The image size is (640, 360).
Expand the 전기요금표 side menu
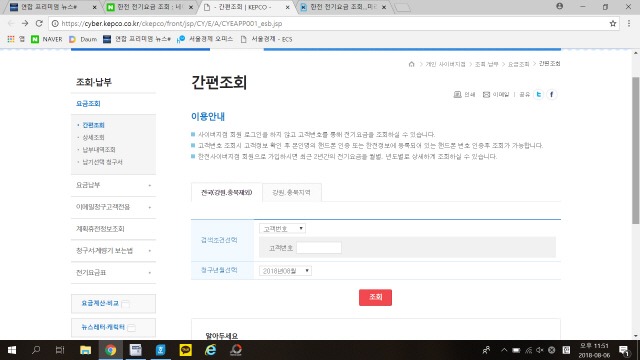113,273
